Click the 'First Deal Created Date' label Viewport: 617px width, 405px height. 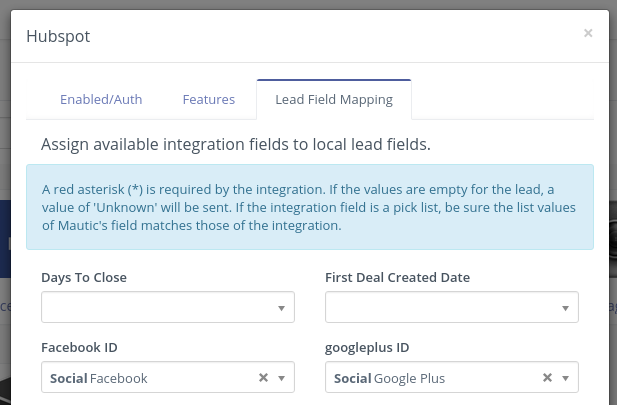(x=397, y=277)
